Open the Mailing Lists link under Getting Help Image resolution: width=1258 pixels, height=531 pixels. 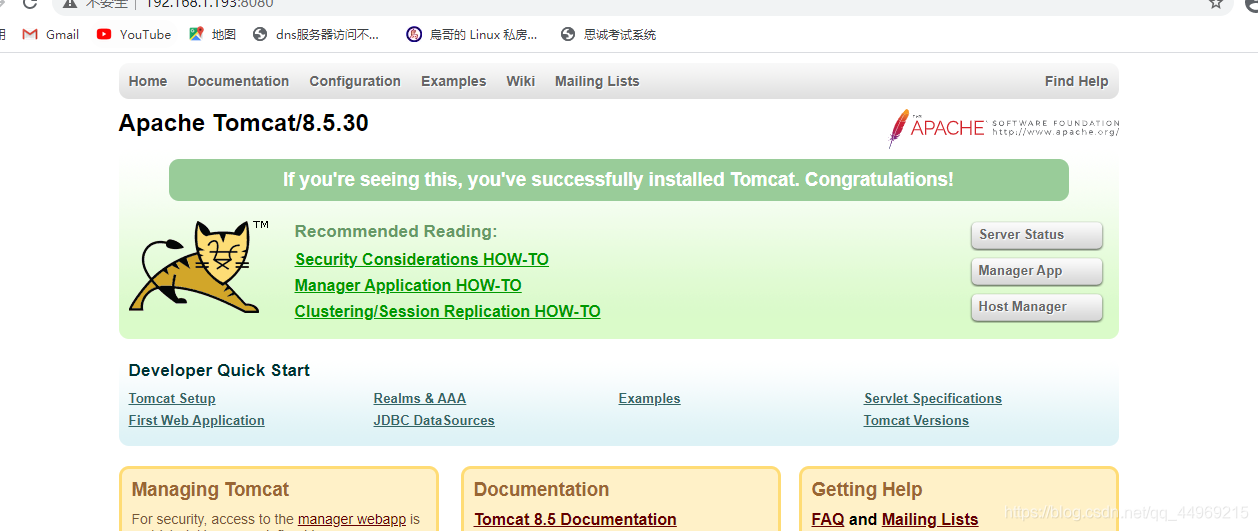coord(930,519)
